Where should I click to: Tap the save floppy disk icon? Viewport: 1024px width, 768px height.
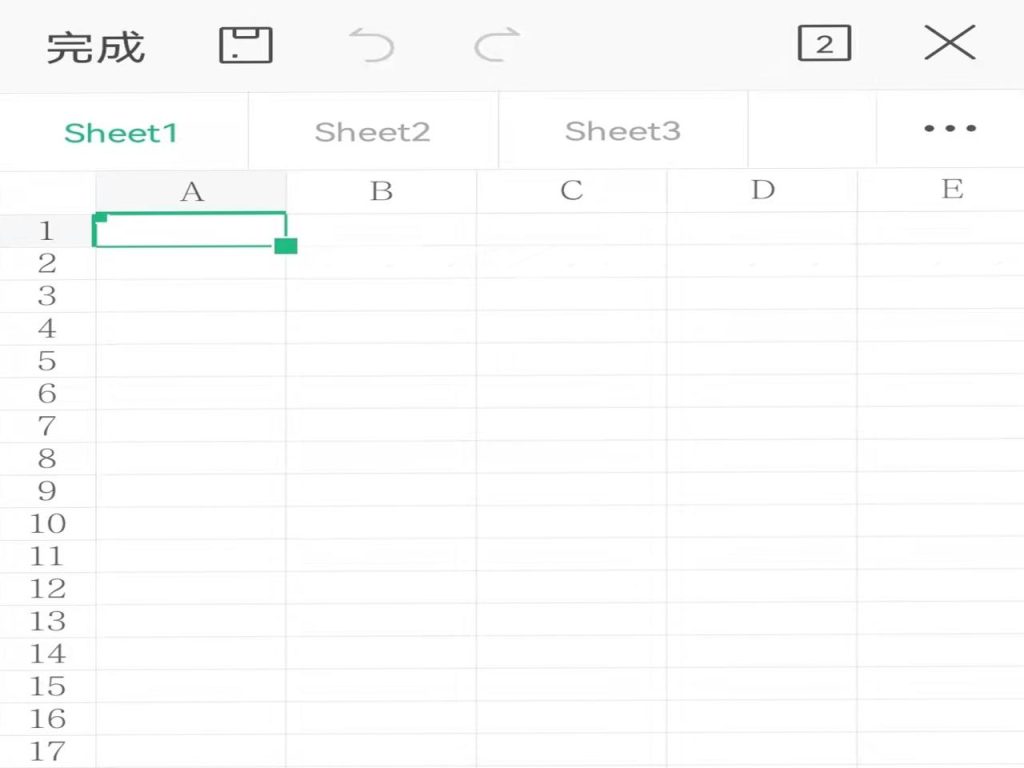246,46
